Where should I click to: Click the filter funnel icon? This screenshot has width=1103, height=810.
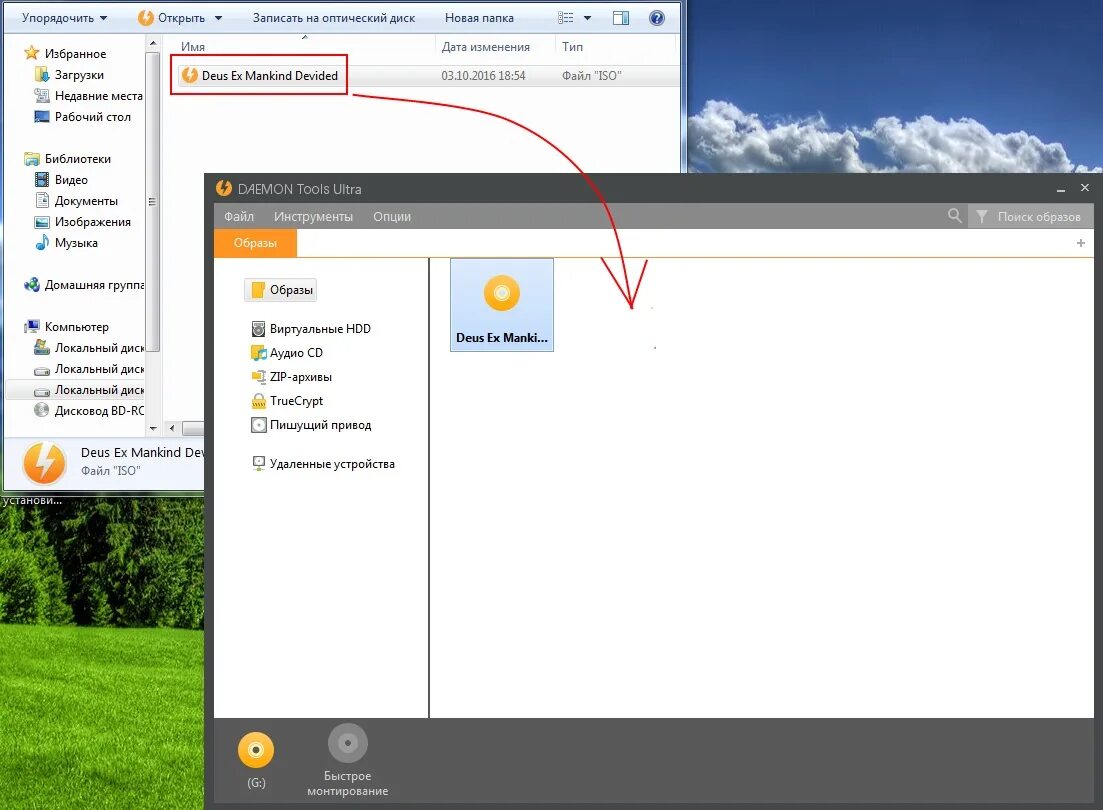pyautogui.click(x=981, y=217)
